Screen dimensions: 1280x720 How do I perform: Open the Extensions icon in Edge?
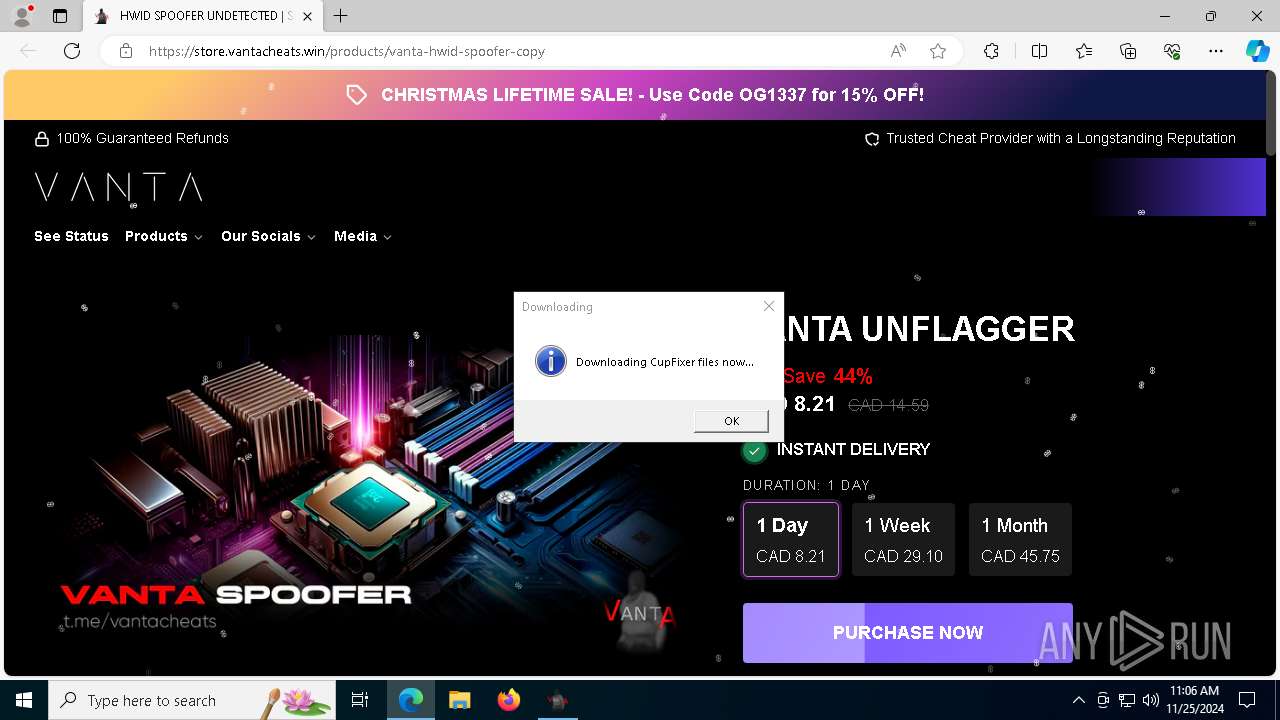tap(991, 51)
